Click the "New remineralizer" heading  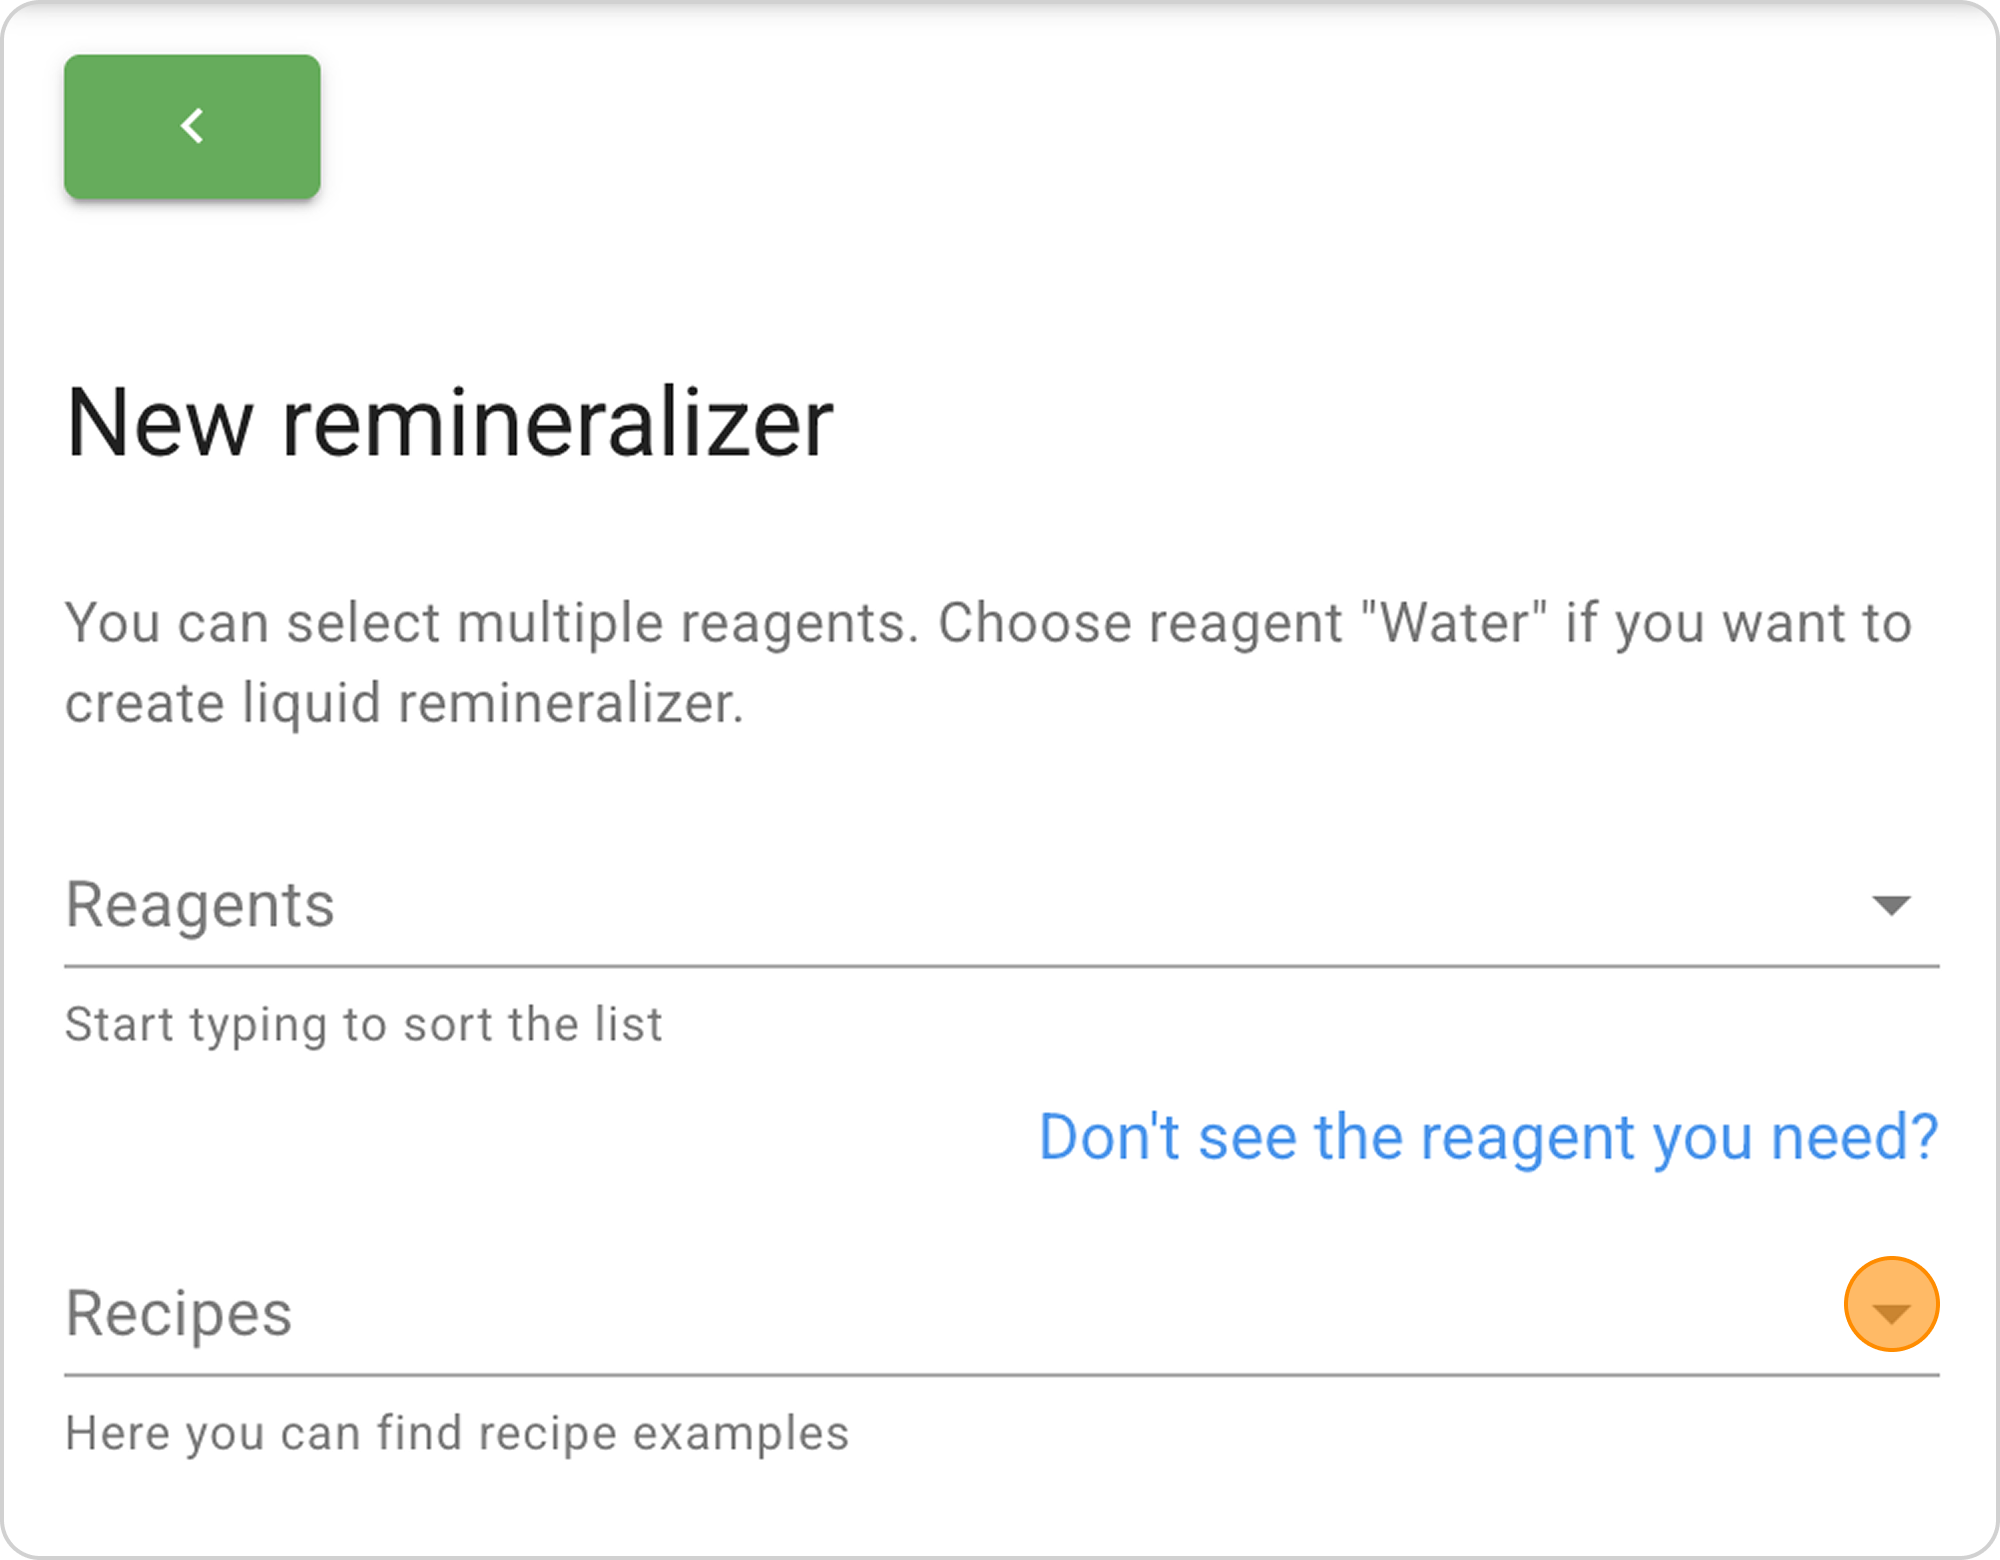point(450,424)
